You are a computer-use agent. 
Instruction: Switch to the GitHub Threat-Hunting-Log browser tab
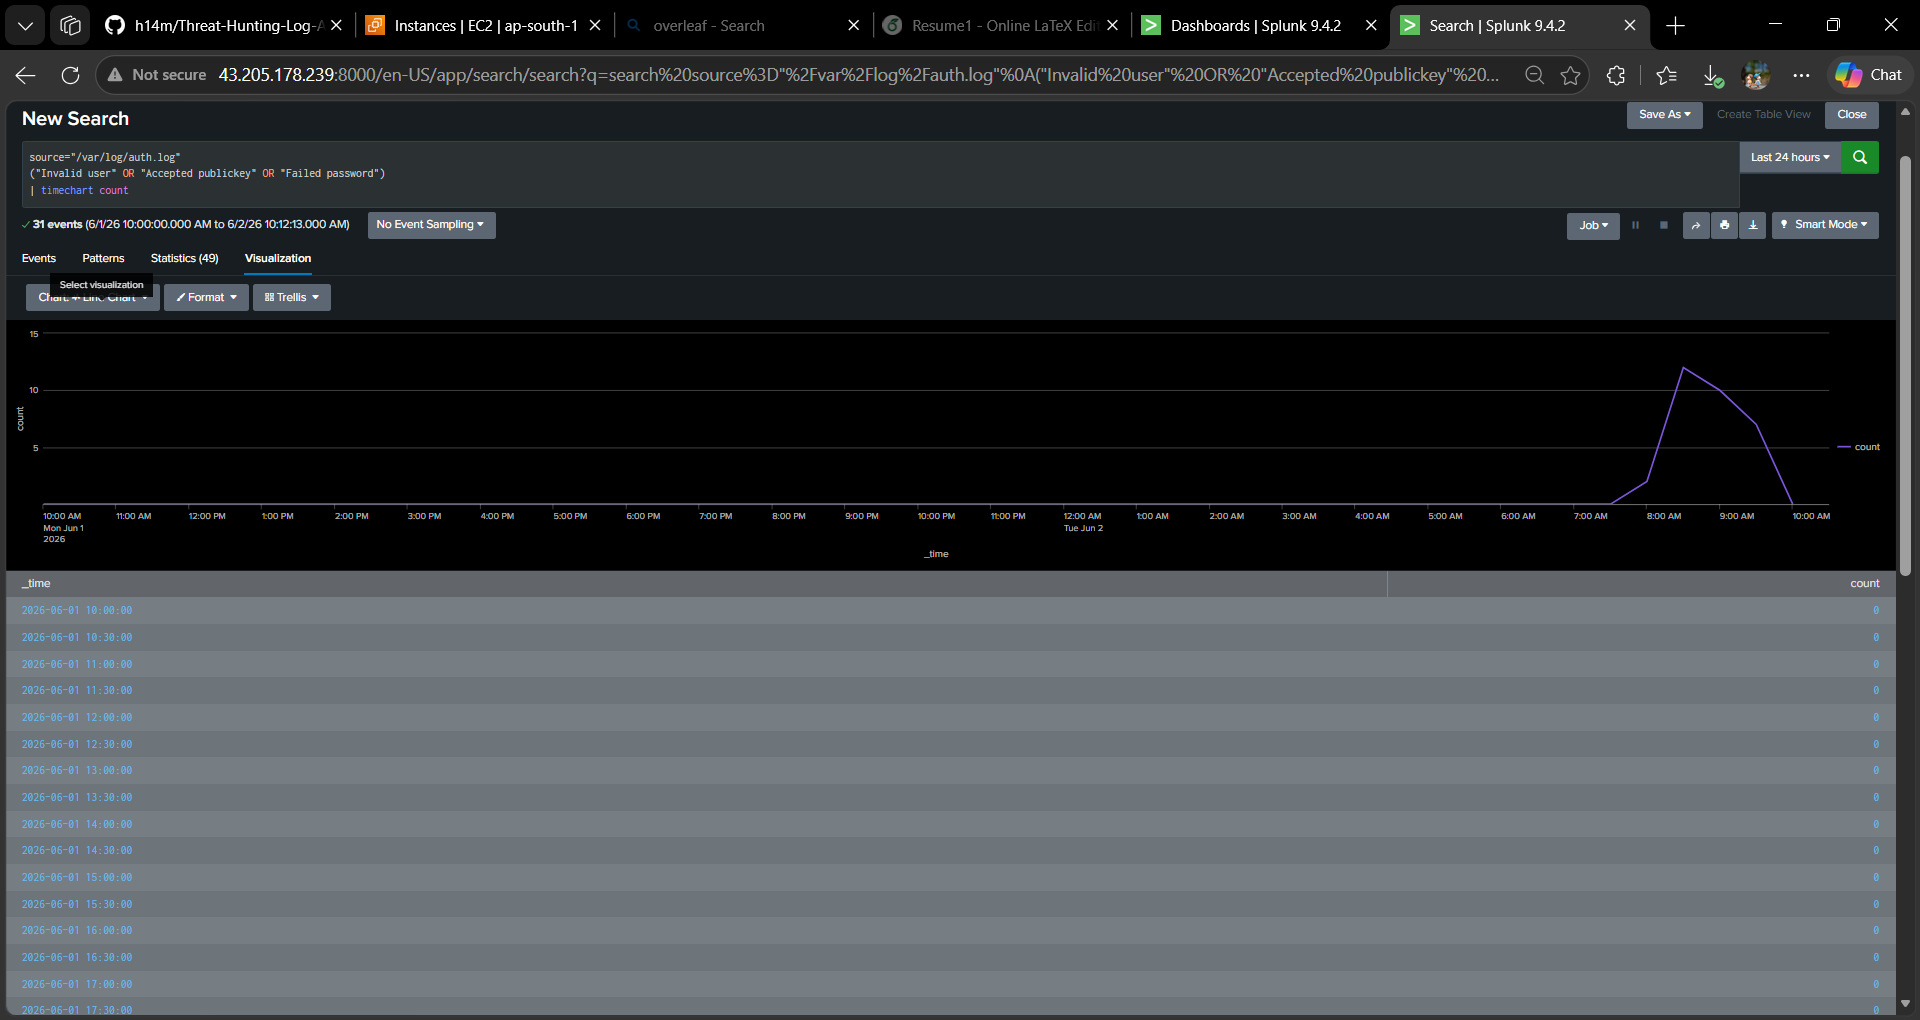(x=215, y=26)
